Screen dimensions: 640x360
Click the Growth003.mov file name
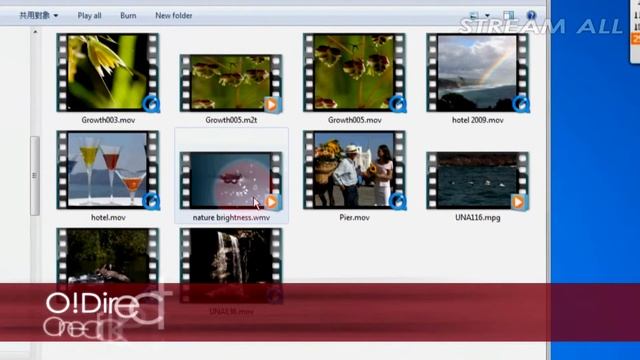(108, 120)
